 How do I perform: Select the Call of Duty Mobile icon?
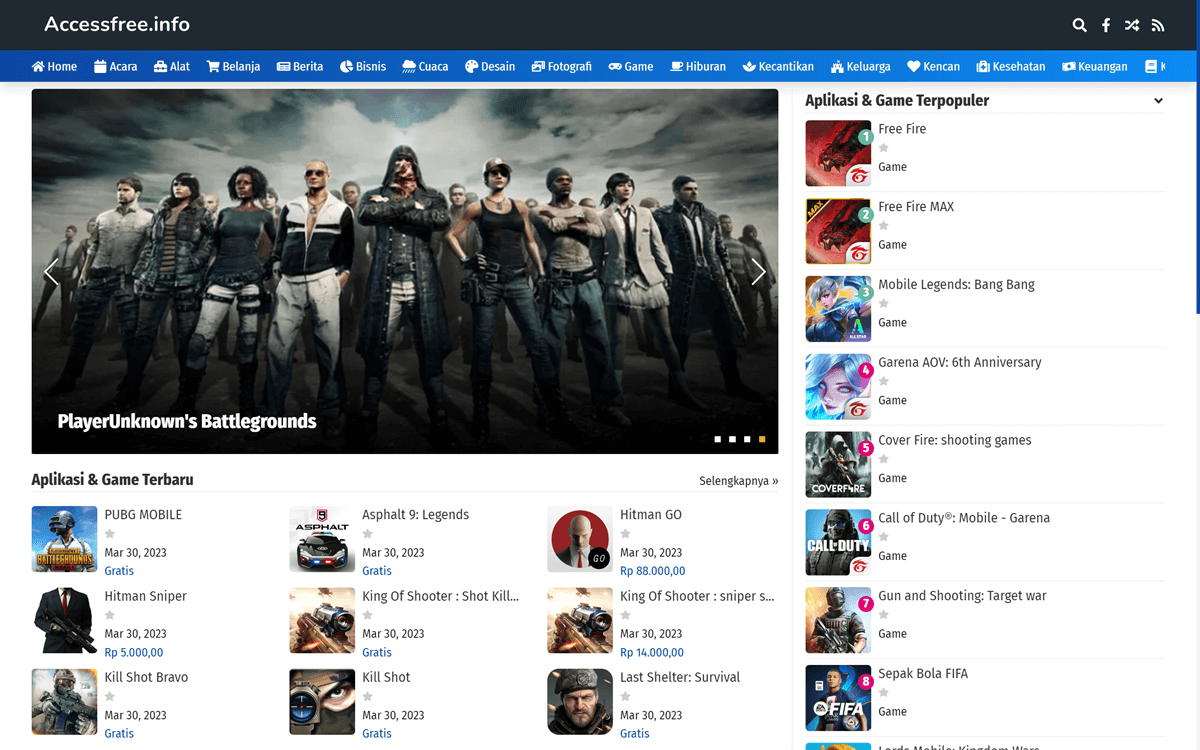coord(838,542)
